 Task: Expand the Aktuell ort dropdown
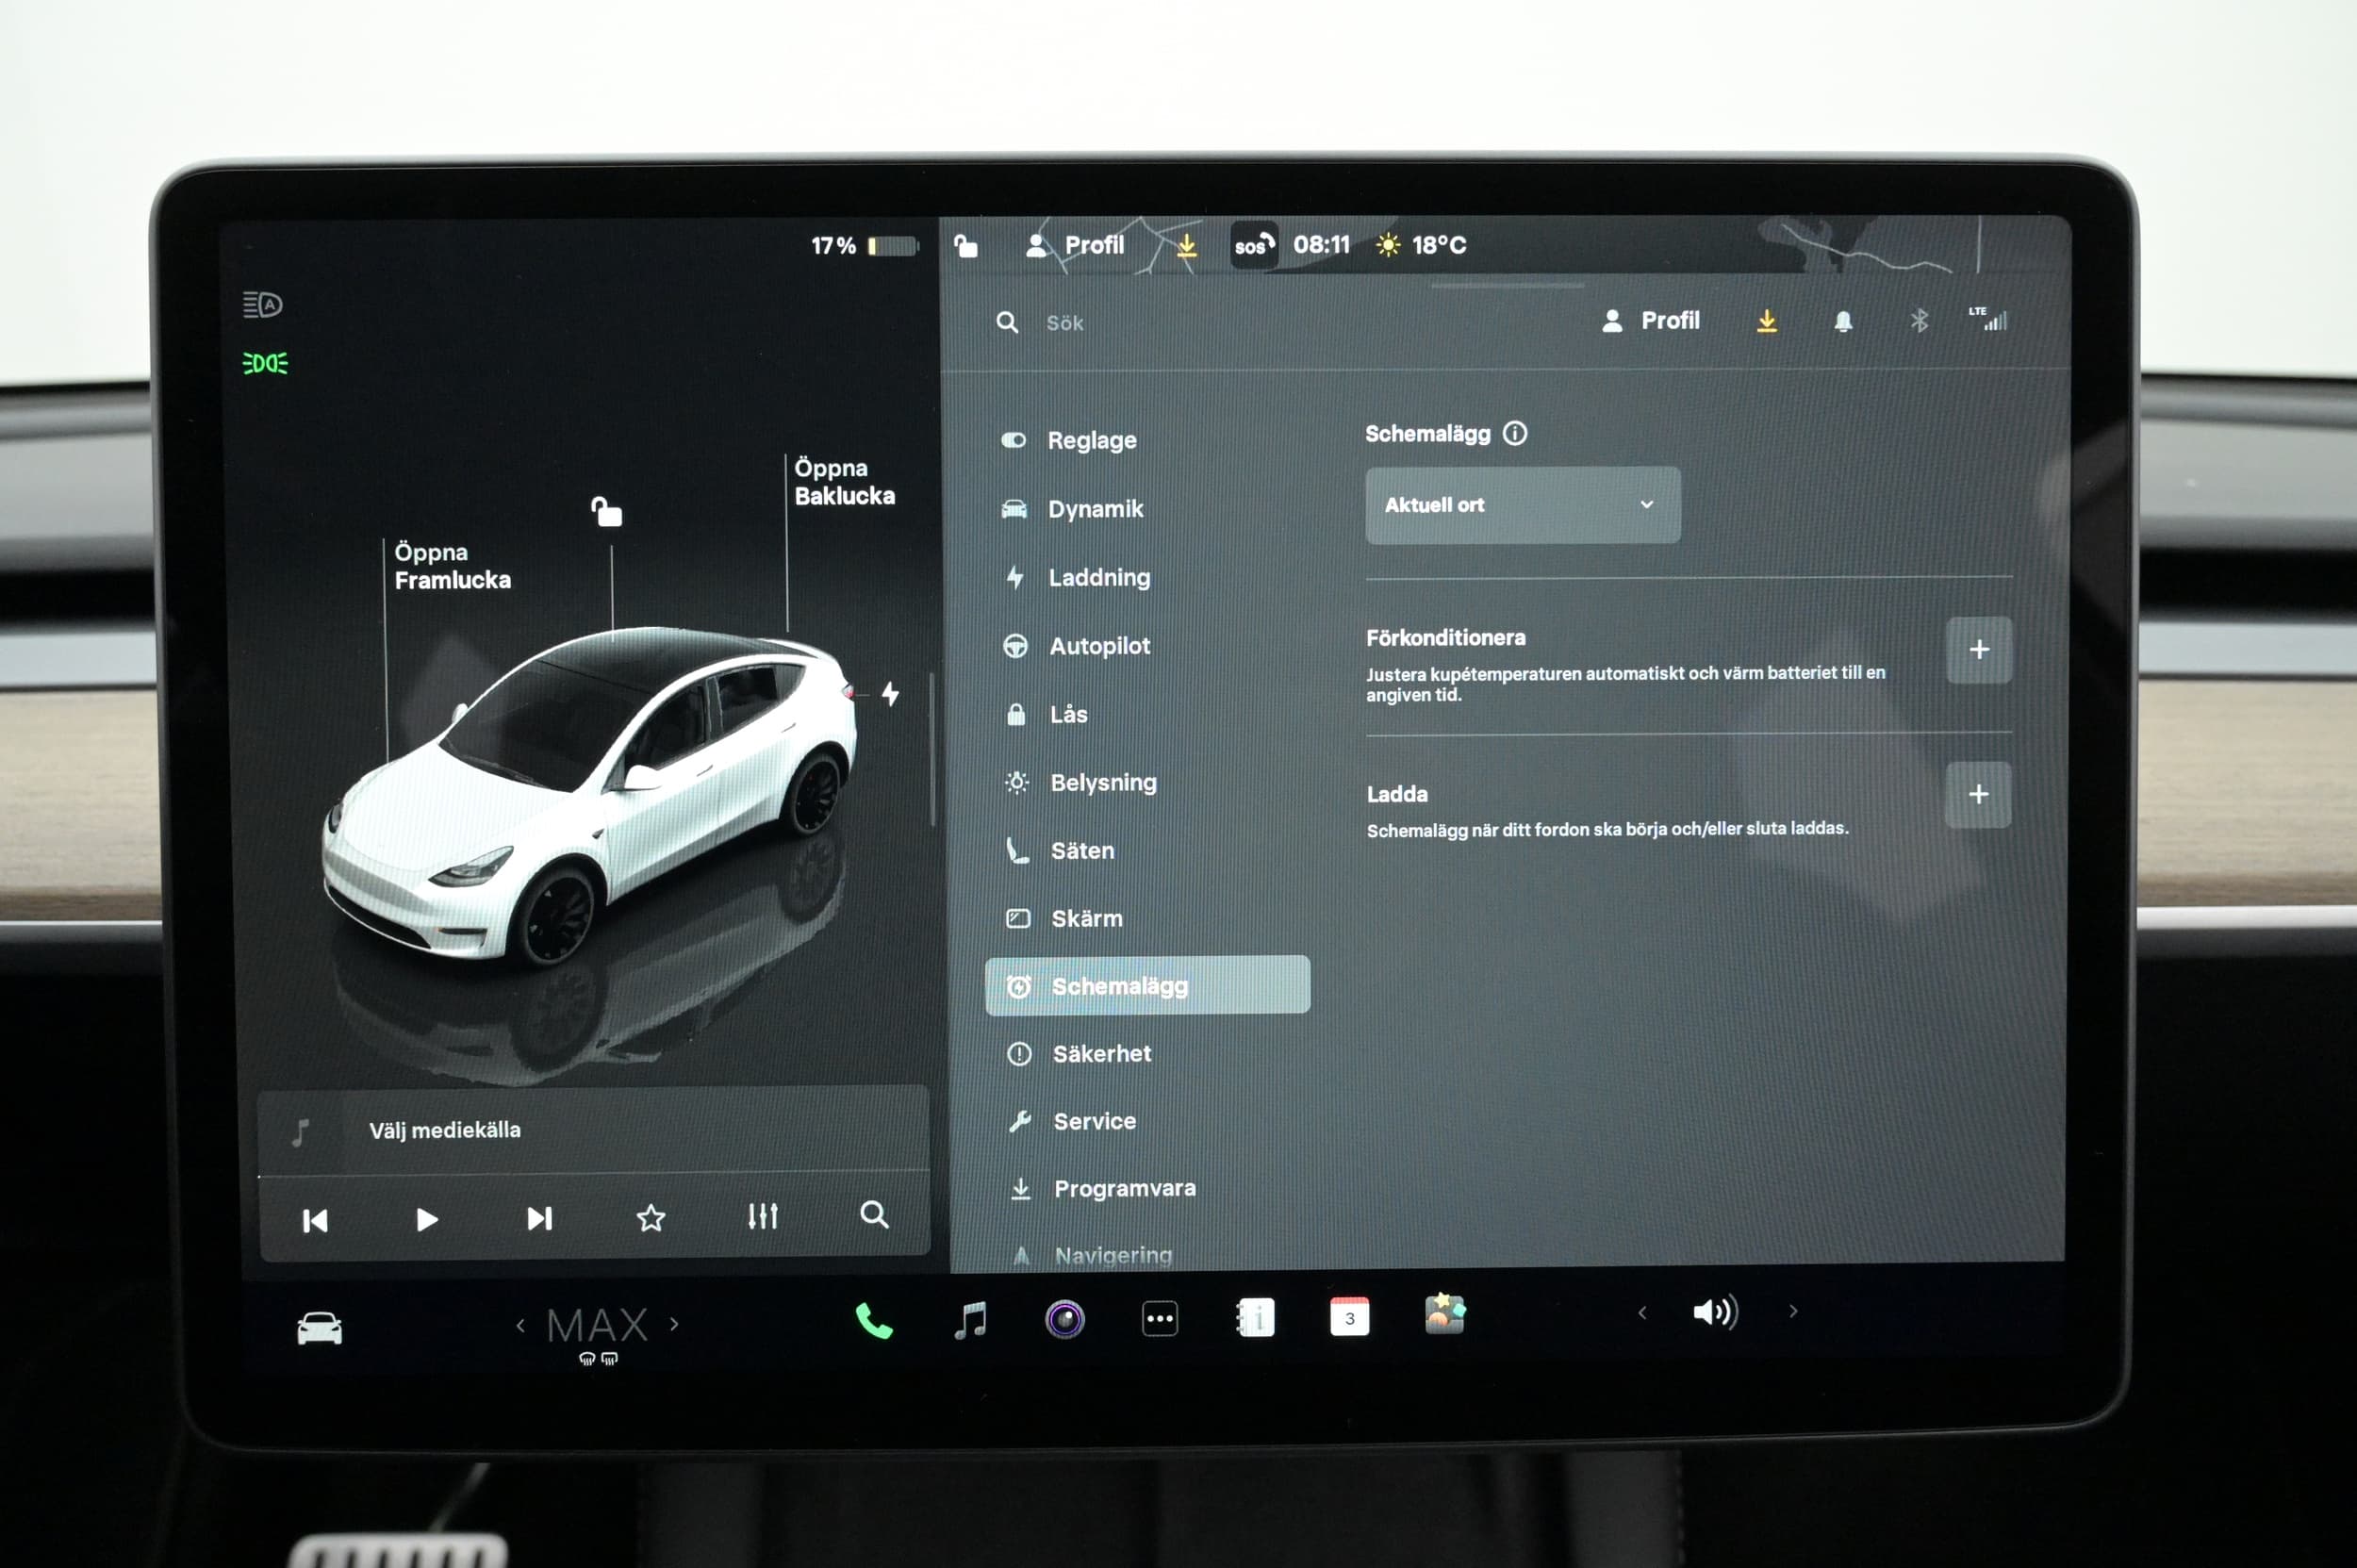pos(1521,505)
